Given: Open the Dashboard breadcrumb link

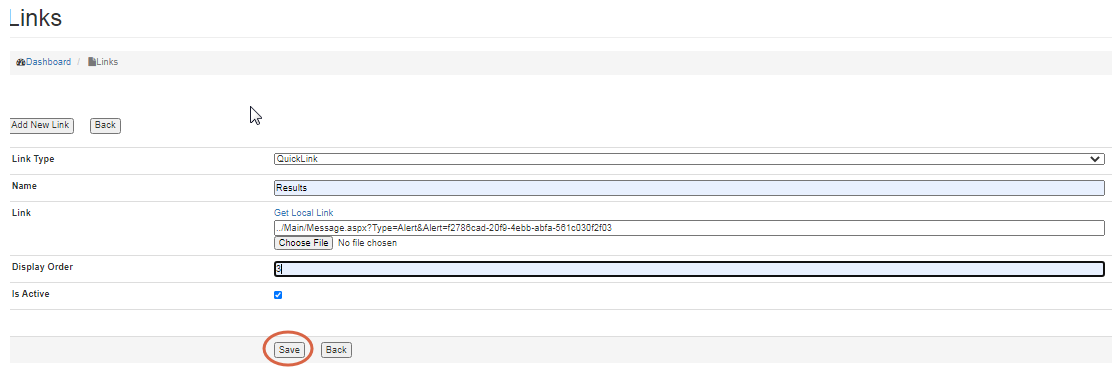Looking at the screenshot, I should coord(48,62).
